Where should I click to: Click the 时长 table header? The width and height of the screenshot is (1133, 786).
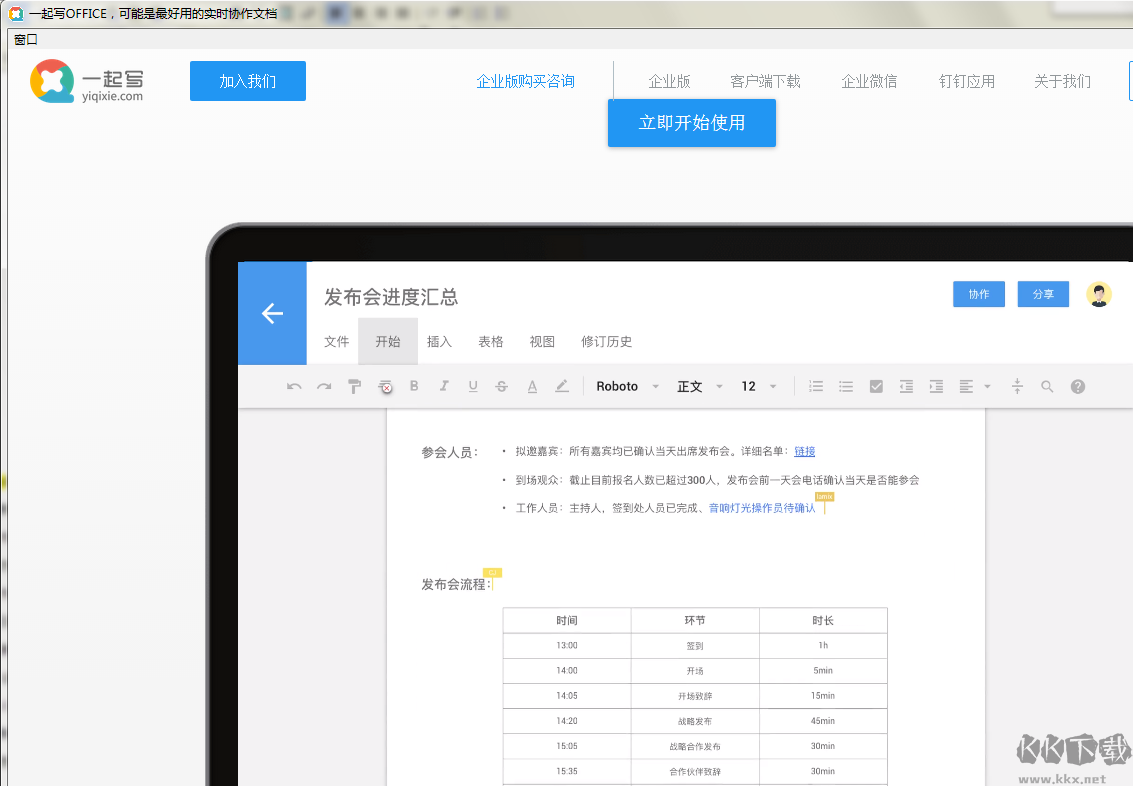[x=822, y=621]
